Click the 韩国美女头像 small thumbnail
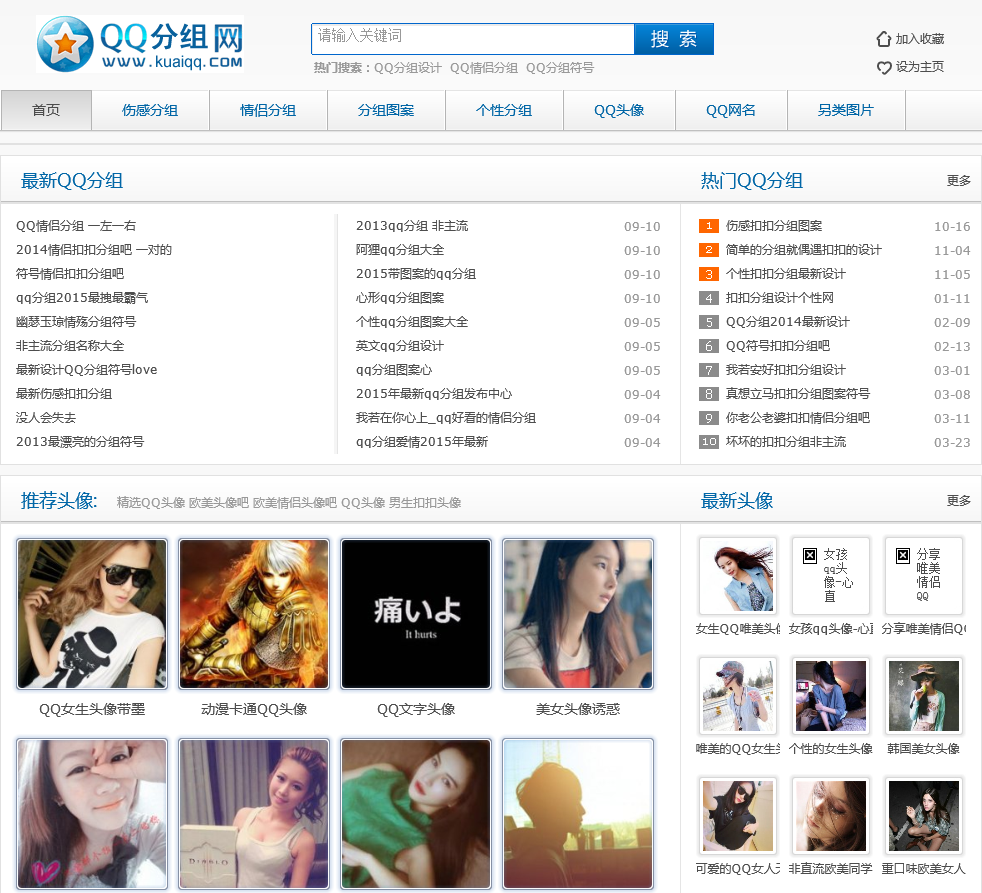The height and width of the screenshot is (893, 982). tap(924, 696)
